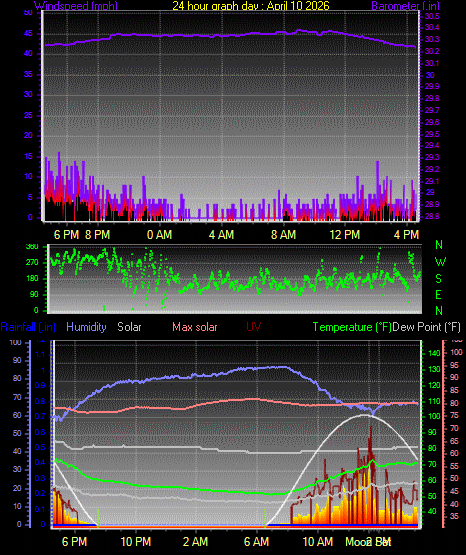The height and width of the screenshot is (555, 466).
Task: Click 30.4 on the Barometer axis
Action: [432, 27]
